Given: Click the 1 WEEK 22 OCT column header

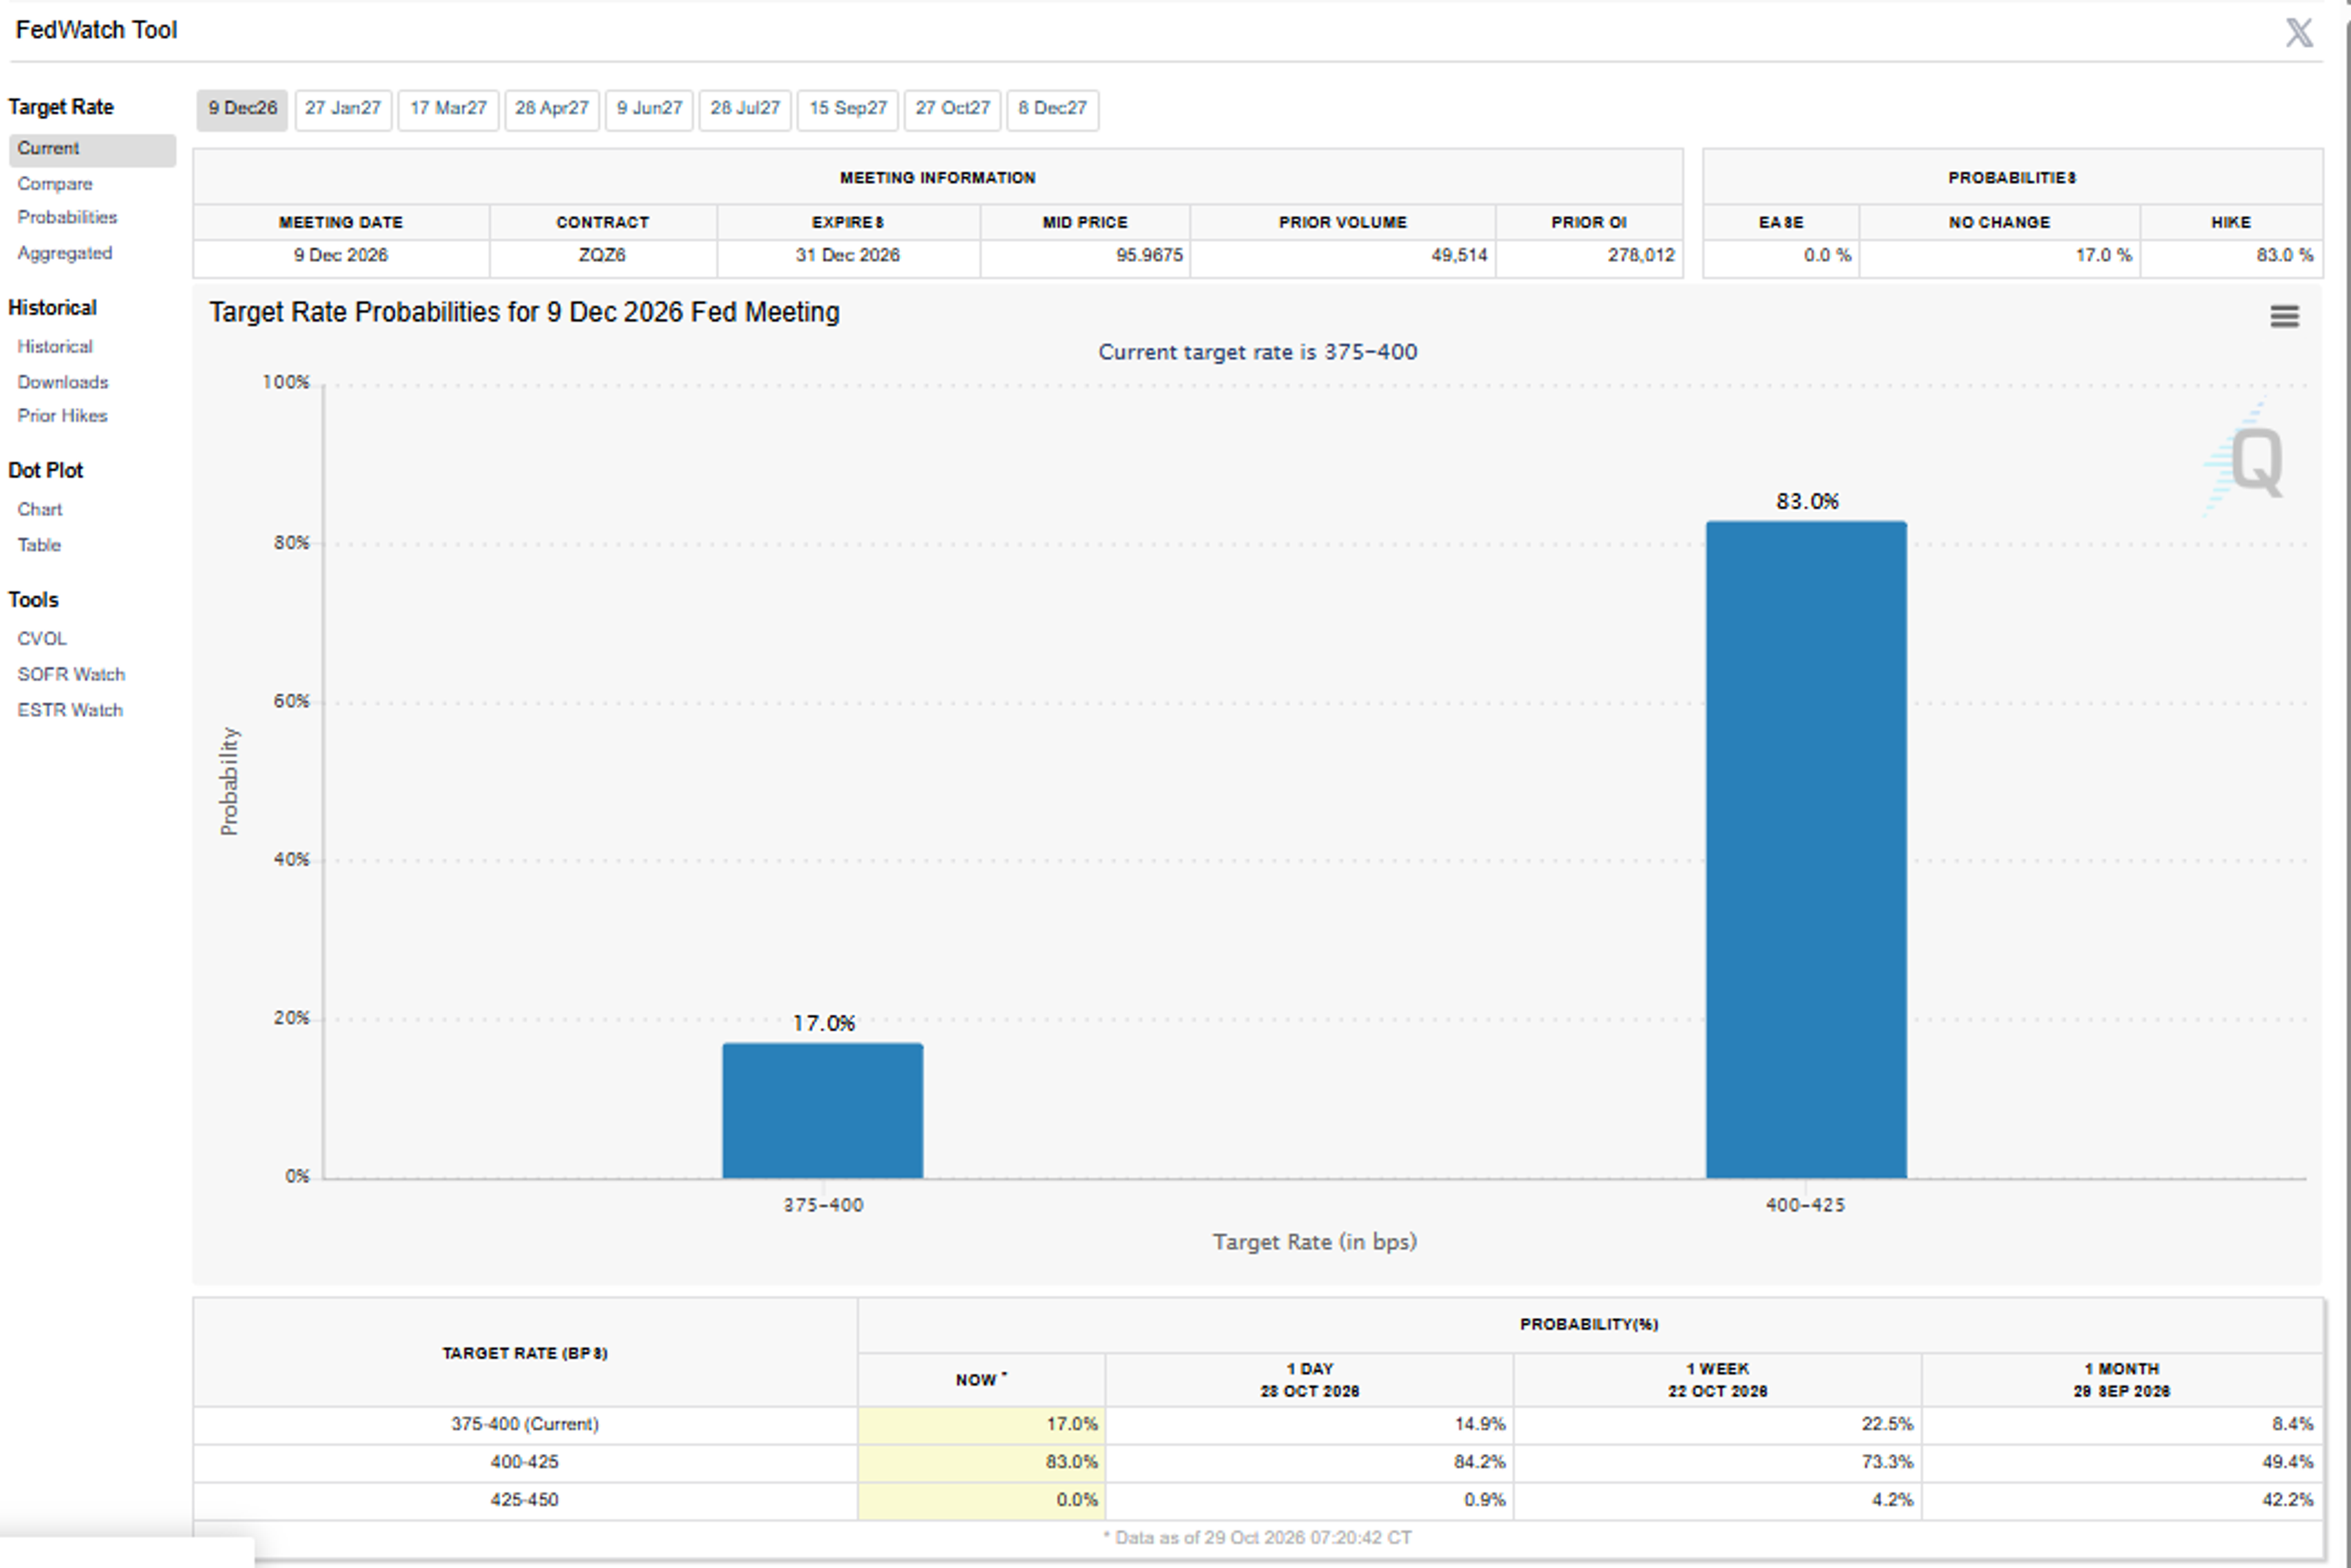Looking at the screenshot, I should [x=1717, y=1381].
